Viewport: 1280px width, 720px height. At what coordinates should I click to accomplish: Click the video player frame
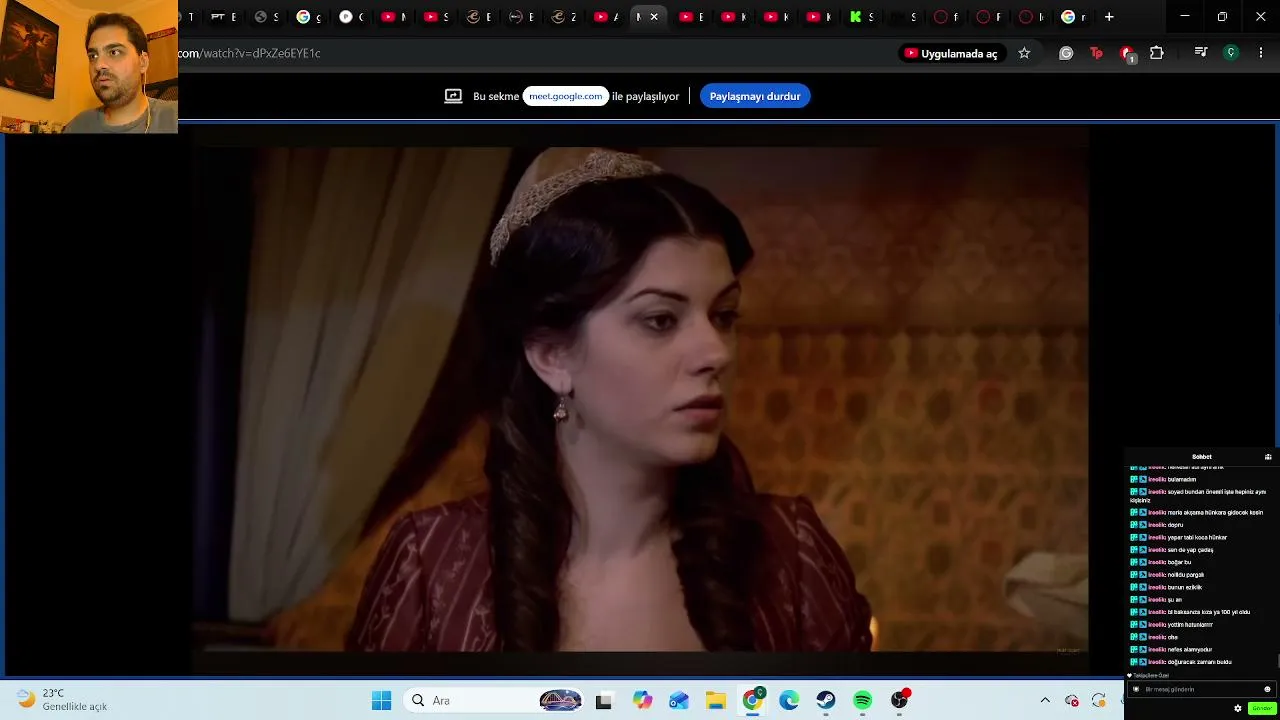[x=640, y=399]
